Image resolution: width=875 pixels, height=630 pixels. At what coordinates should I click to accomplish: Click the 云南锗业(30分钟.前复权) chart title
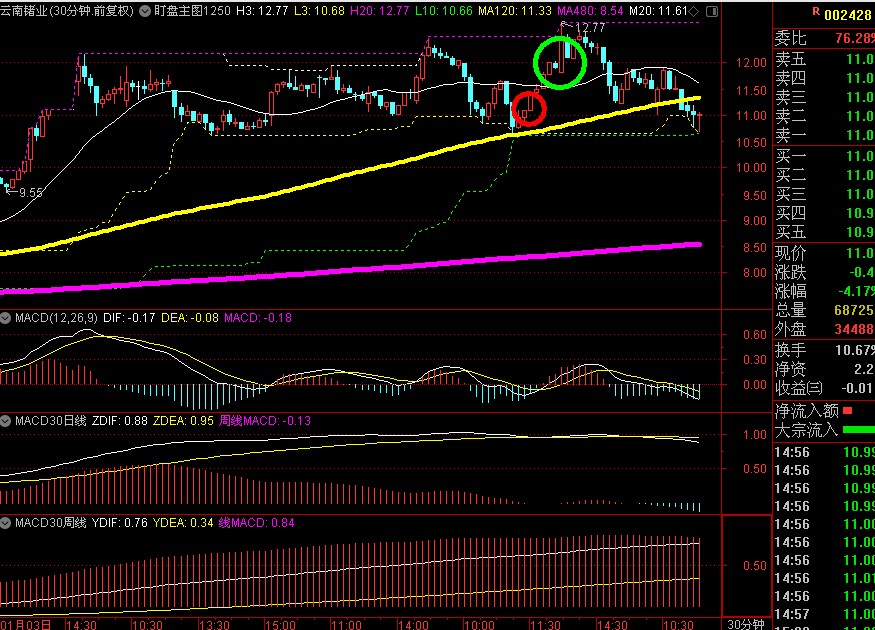pyautogui.click(x=67, y=11)
